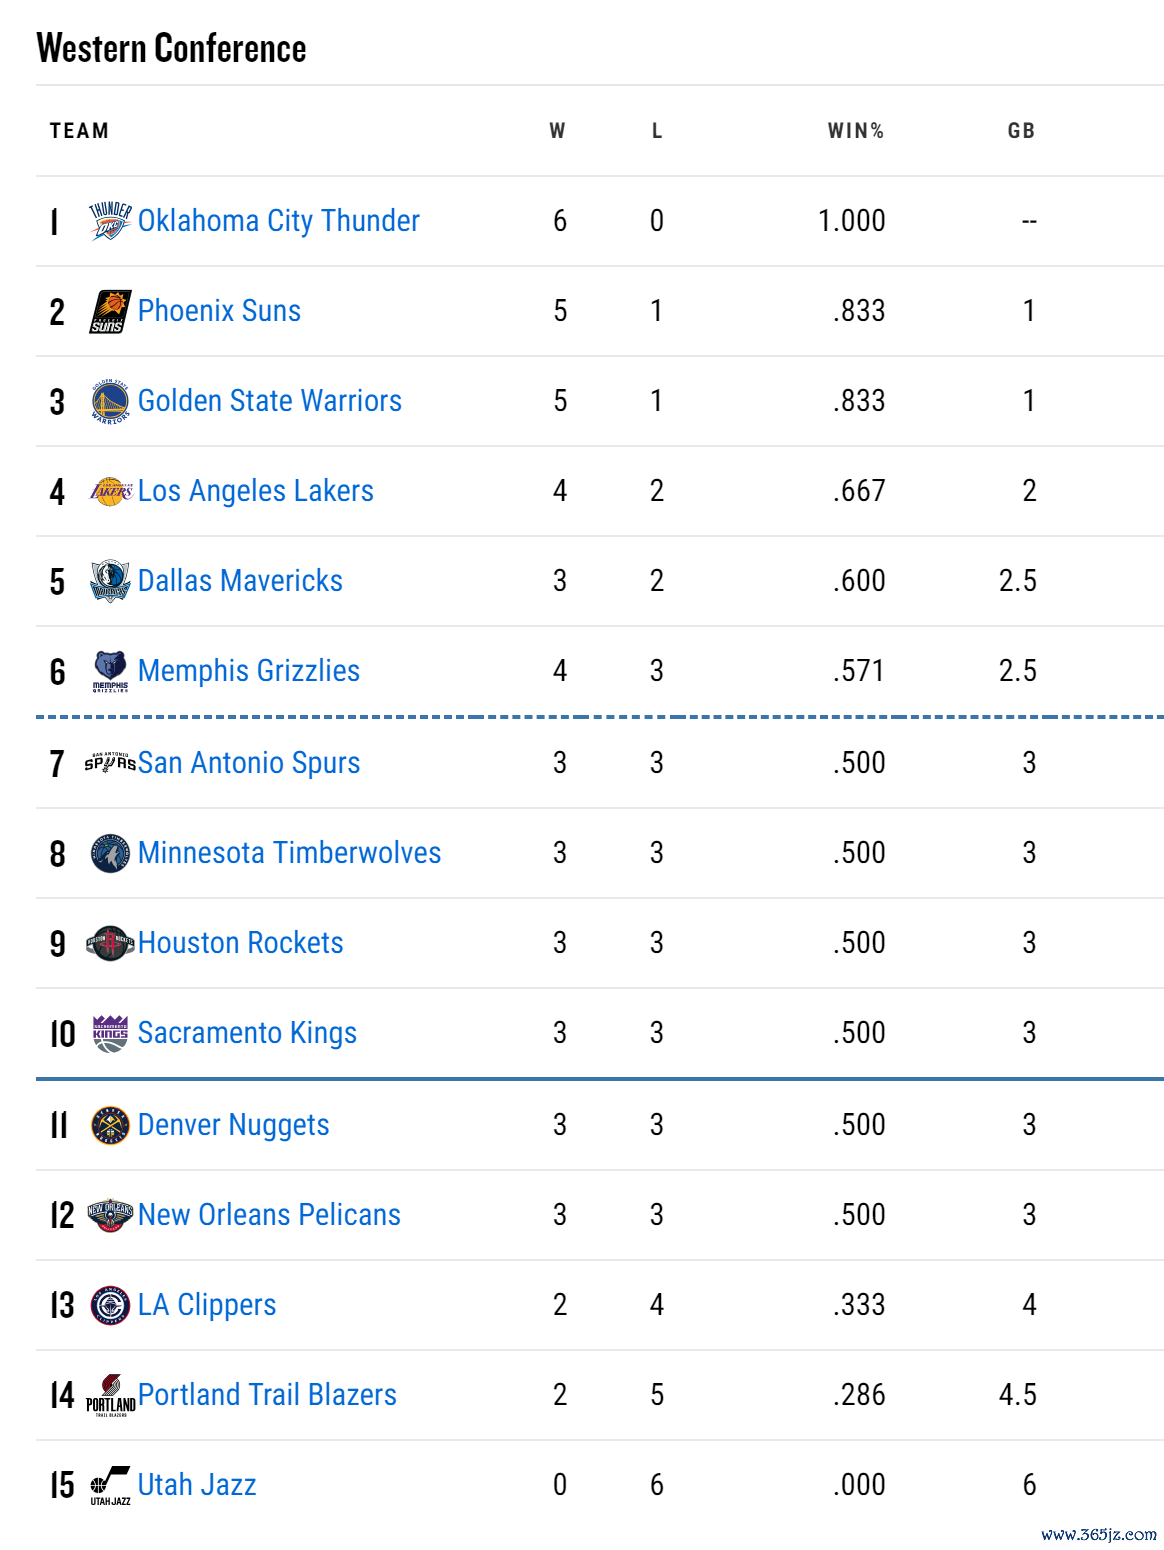Open the Portland Trail Blazers link
This screenshot has height=1550, width=1164.
[x=267, y=1395]
